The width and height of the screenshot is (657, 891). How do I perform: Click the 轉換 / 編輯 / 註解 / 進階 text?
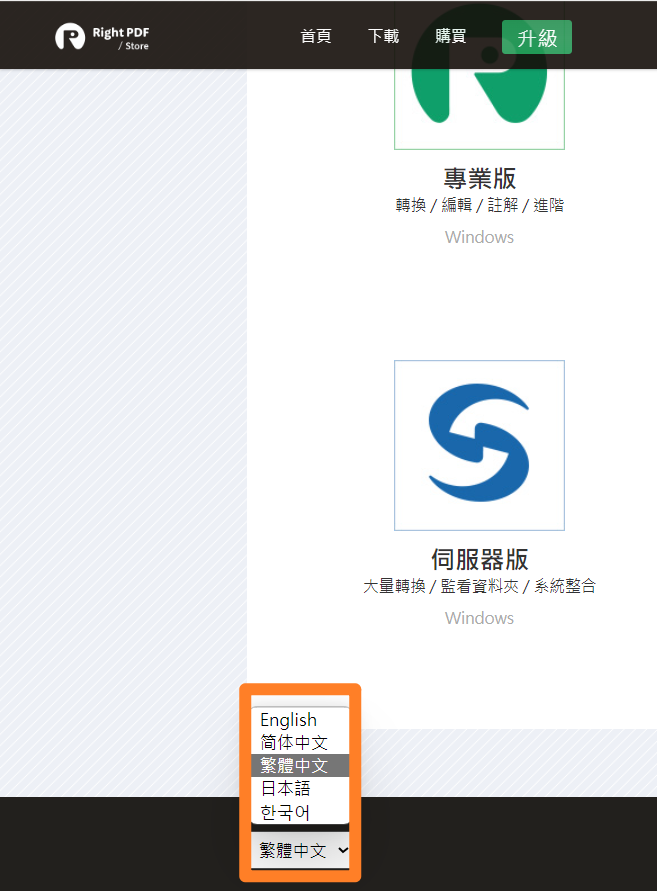pos(480,205)
